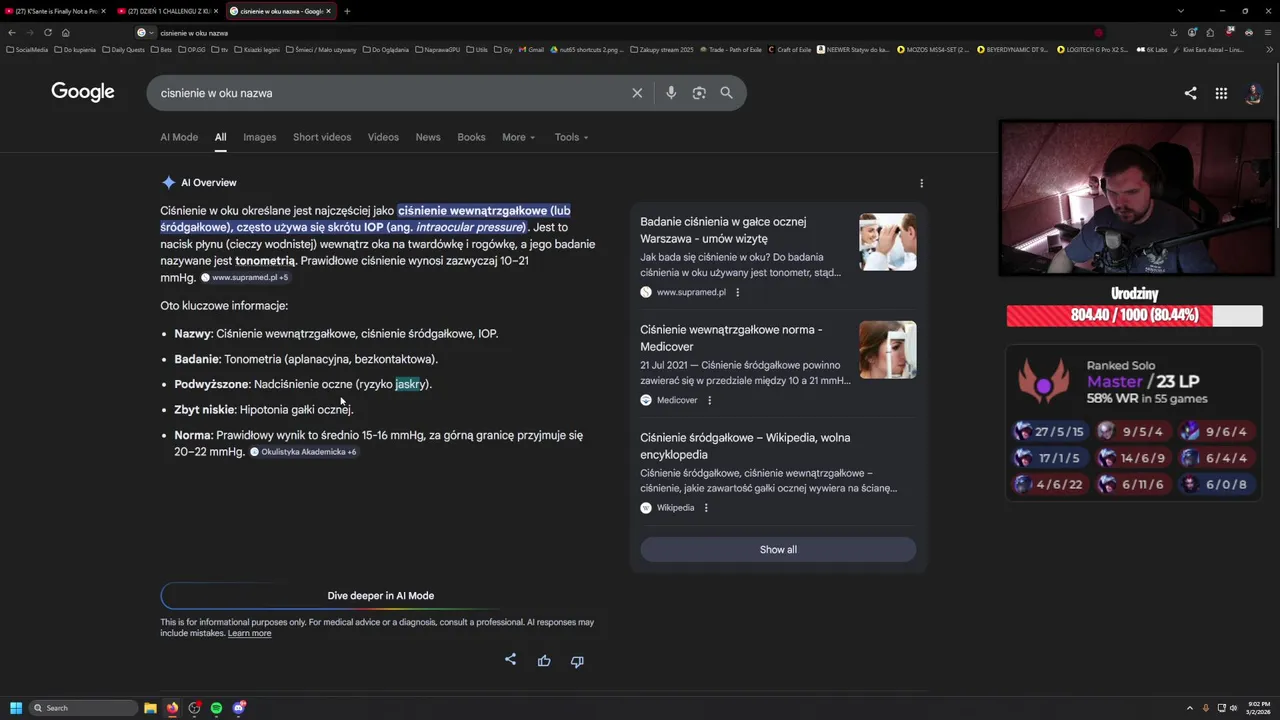Open File Explorer from the taskbar
Viewport: 1280px width, 720px height.
pyautogui.click(x=150, y=708)
